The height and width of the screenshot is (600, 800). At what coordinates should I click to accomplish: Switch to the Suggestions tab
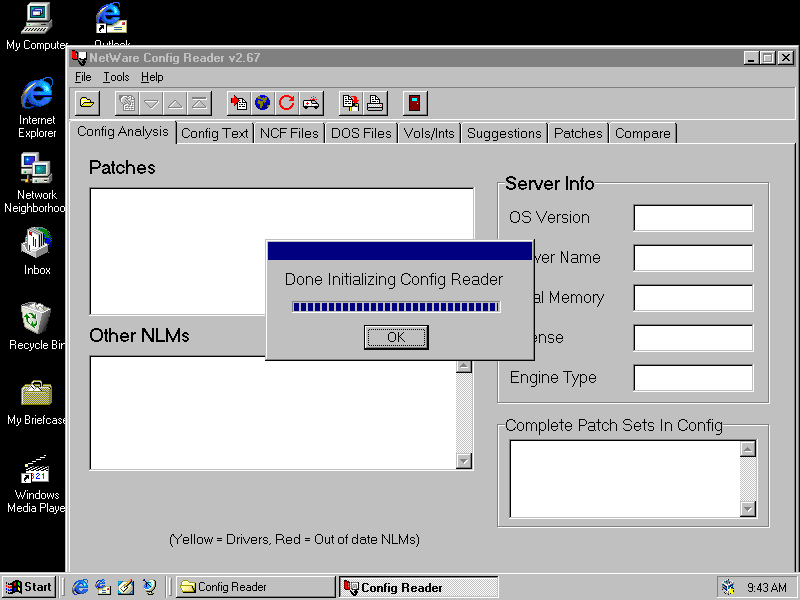(504, 133)
